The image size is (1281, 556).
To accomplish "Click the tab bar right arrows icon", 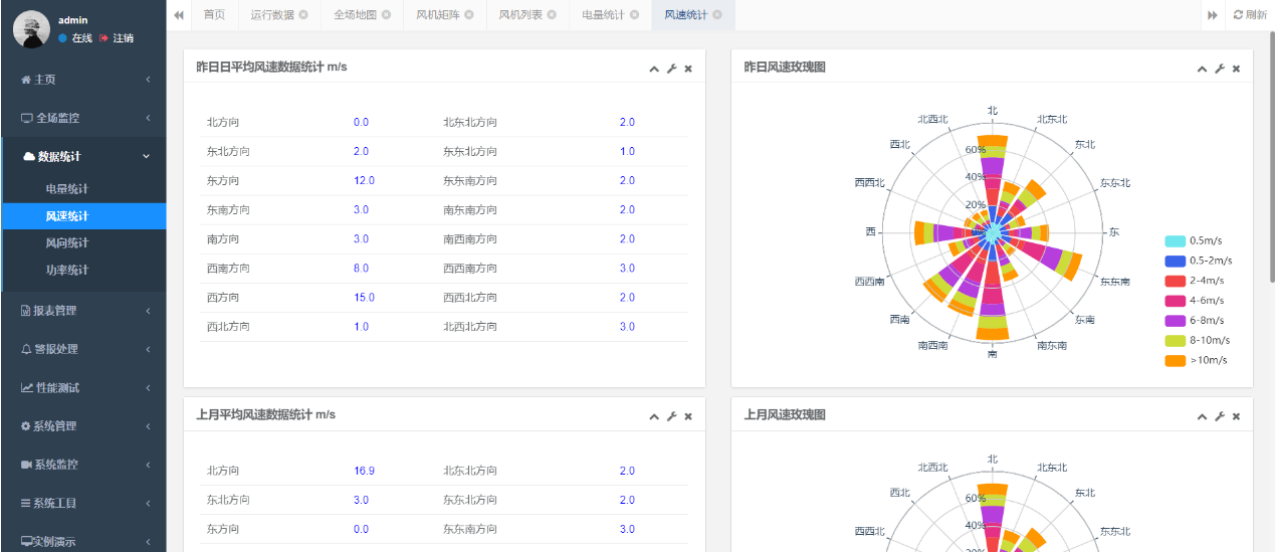I will [x=1213, y=15].
